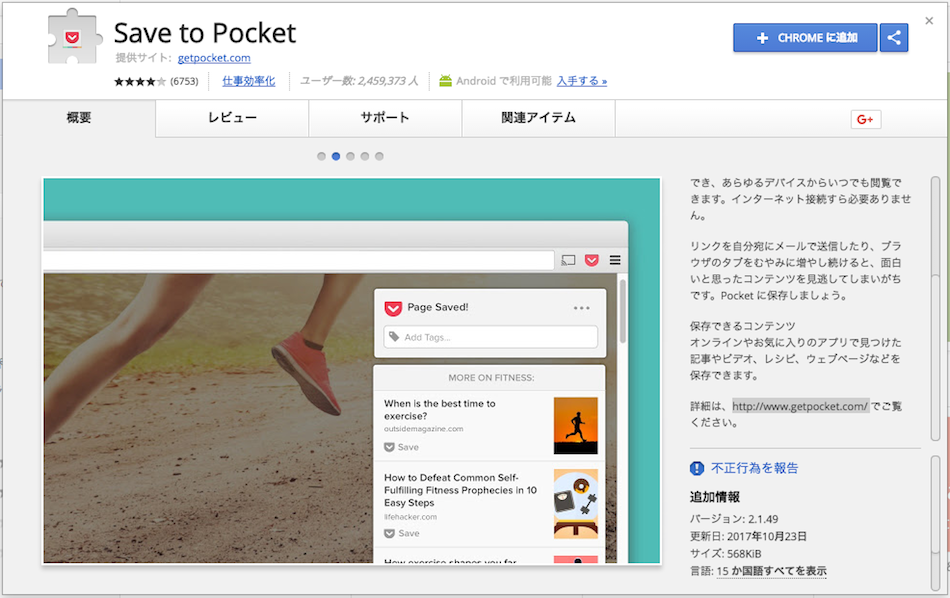Image resolution: width=950 pixels, height=598 pixels.
Task: Click the report abuse exclamation icon
Action: point(697,468)
